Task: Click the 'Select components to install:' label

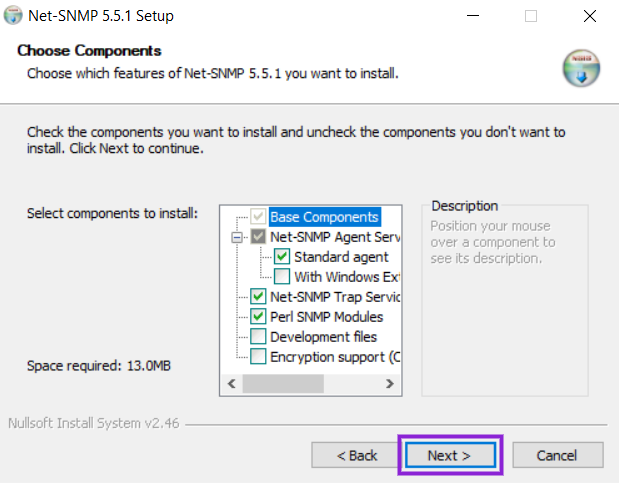Action: tap(112, 213)
